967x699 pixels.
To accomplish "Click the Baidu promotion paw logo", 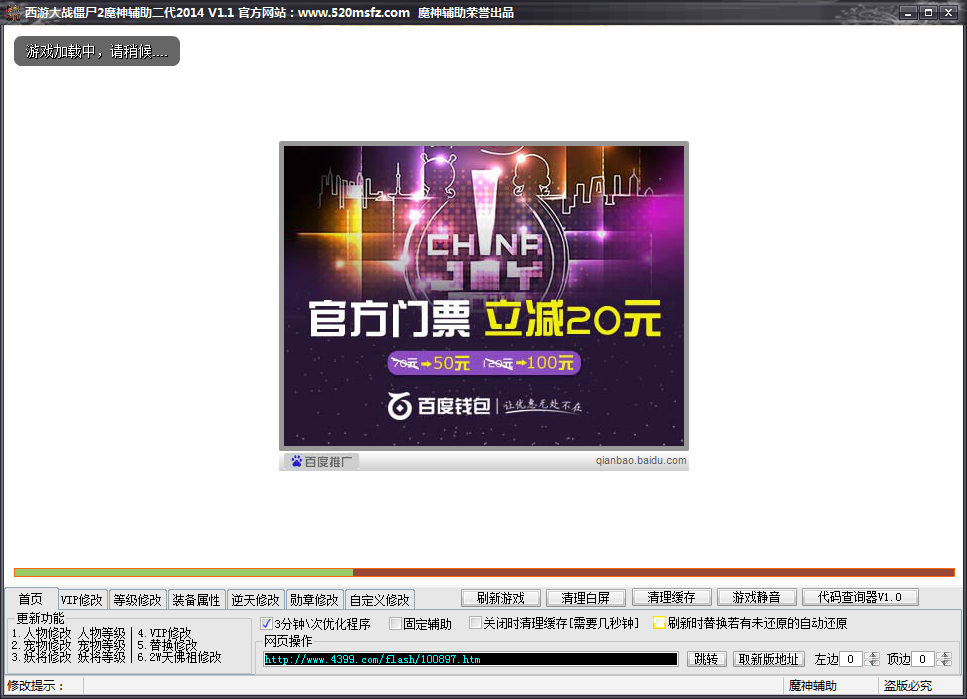I will pyautogui.click(x=297, y=461).
